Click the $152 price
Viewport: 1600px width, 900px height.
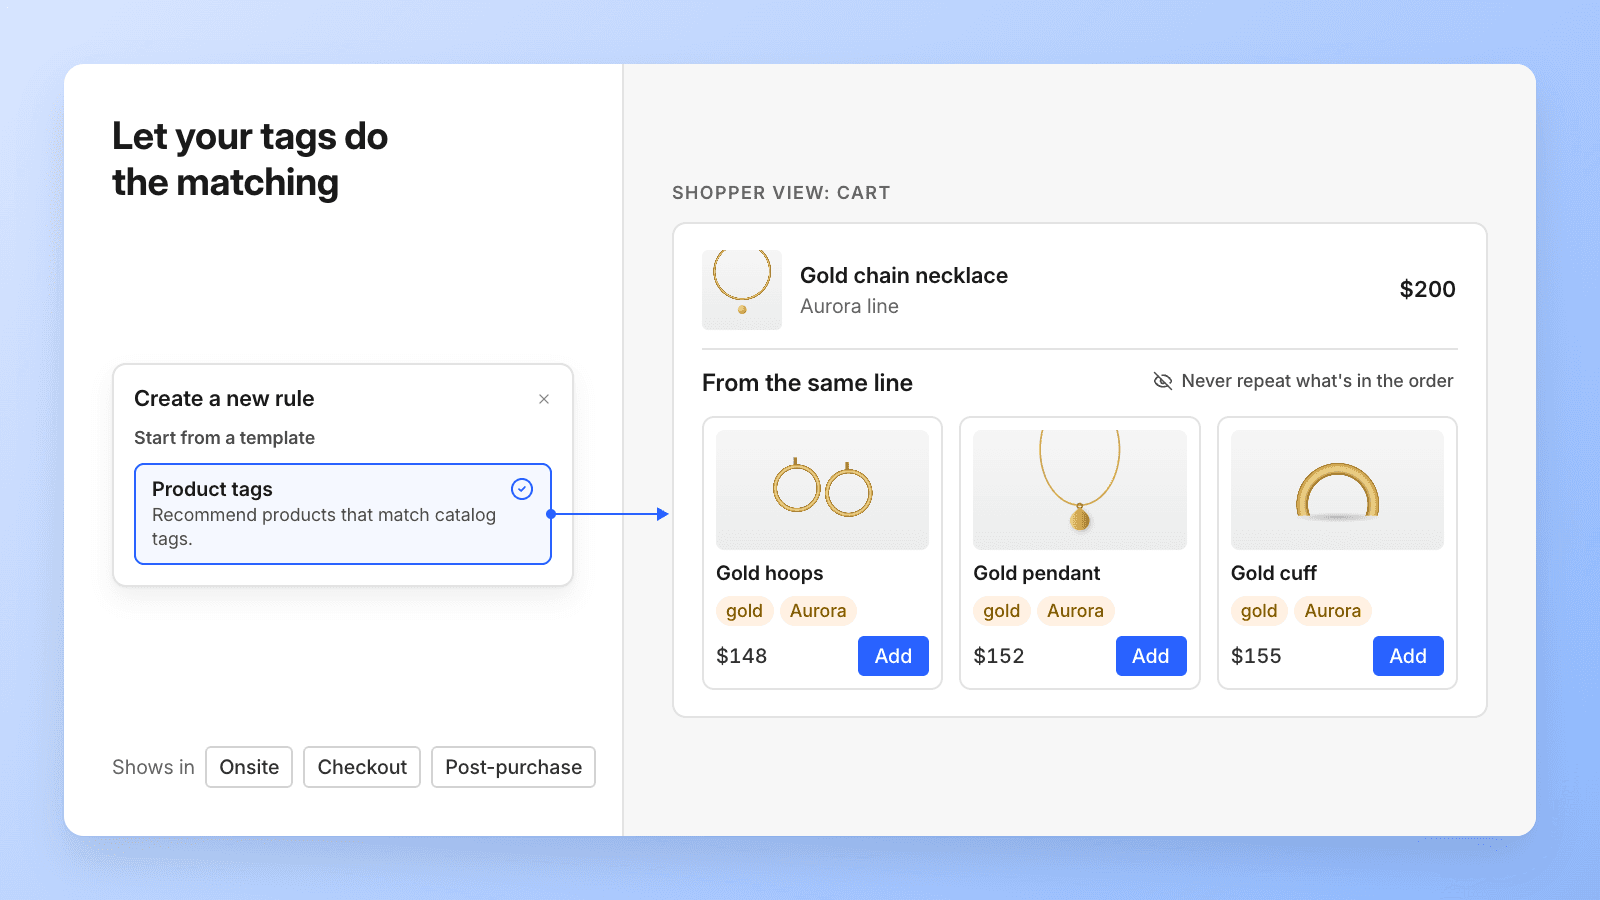(999, 656)
